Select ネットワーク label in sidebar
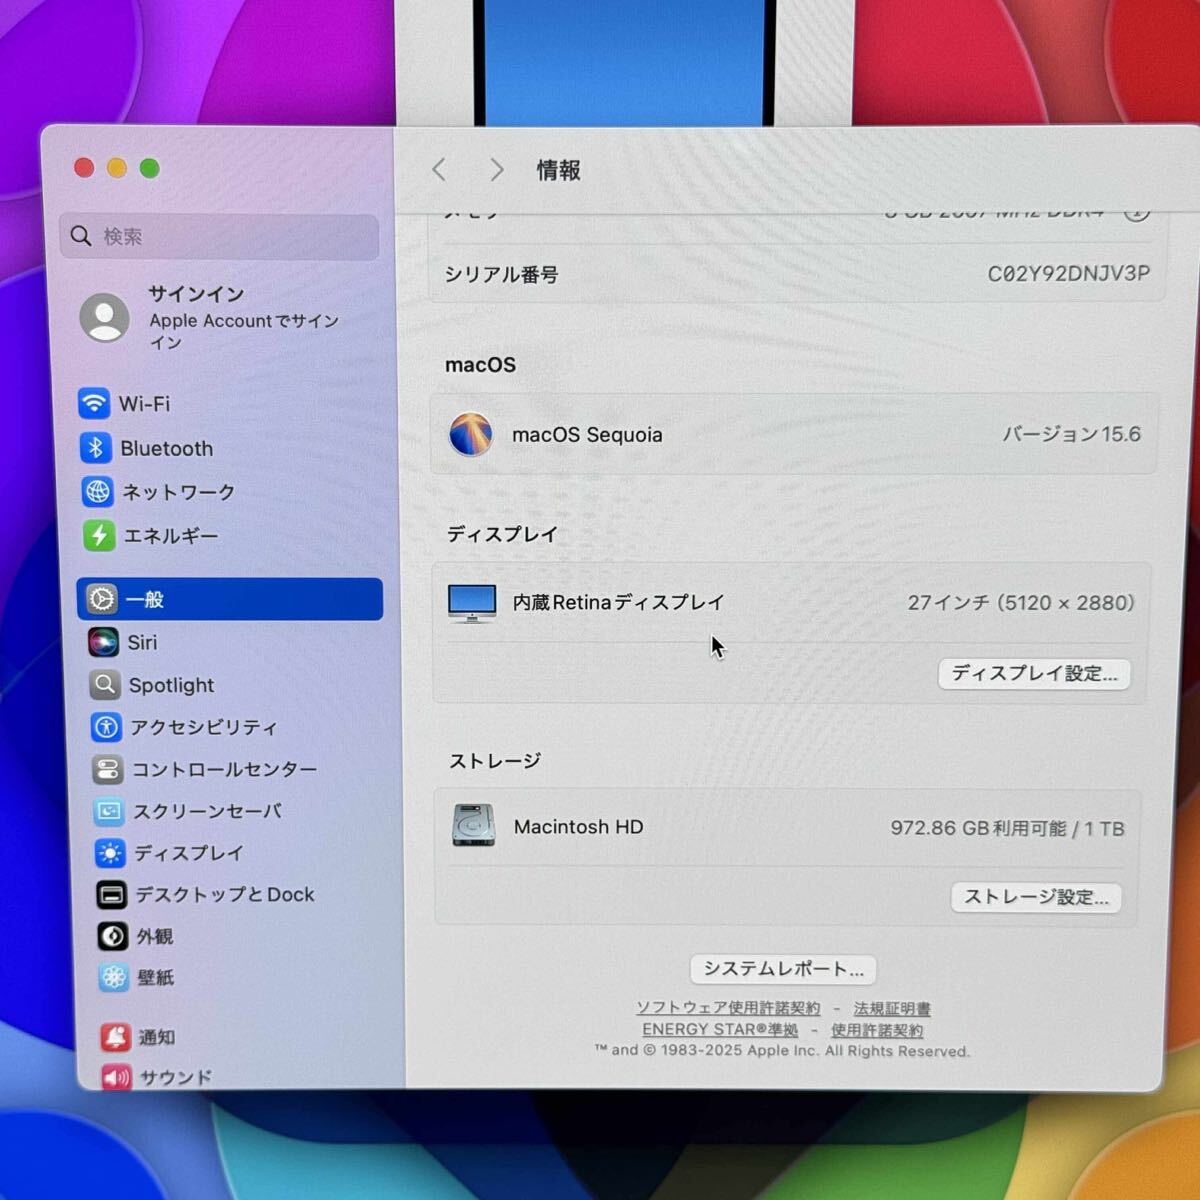This screenshot has width=1200, height=1200. coord(179,492)
